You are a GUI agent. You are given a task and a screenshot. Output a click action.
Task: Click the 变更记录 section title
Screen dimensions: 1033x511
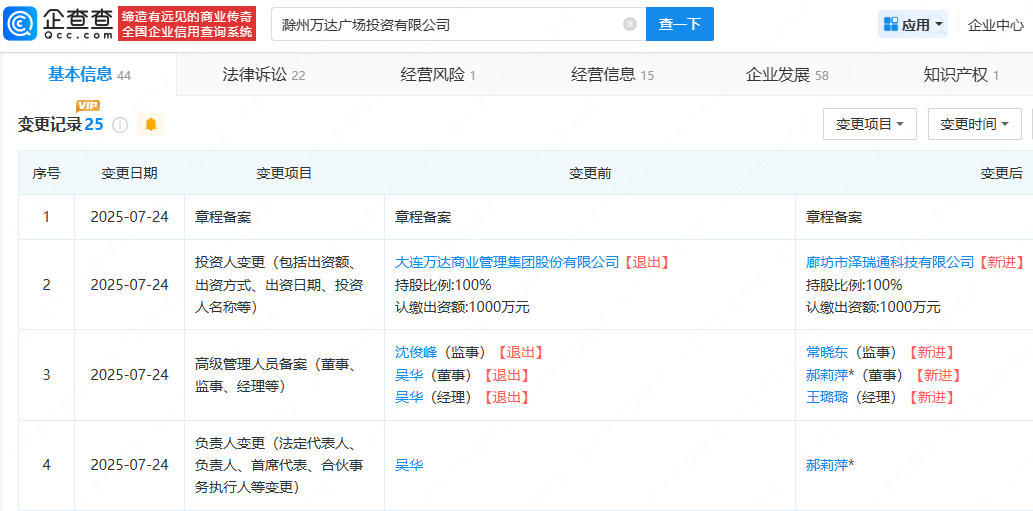pyautogui.click(x=49, y=124)
